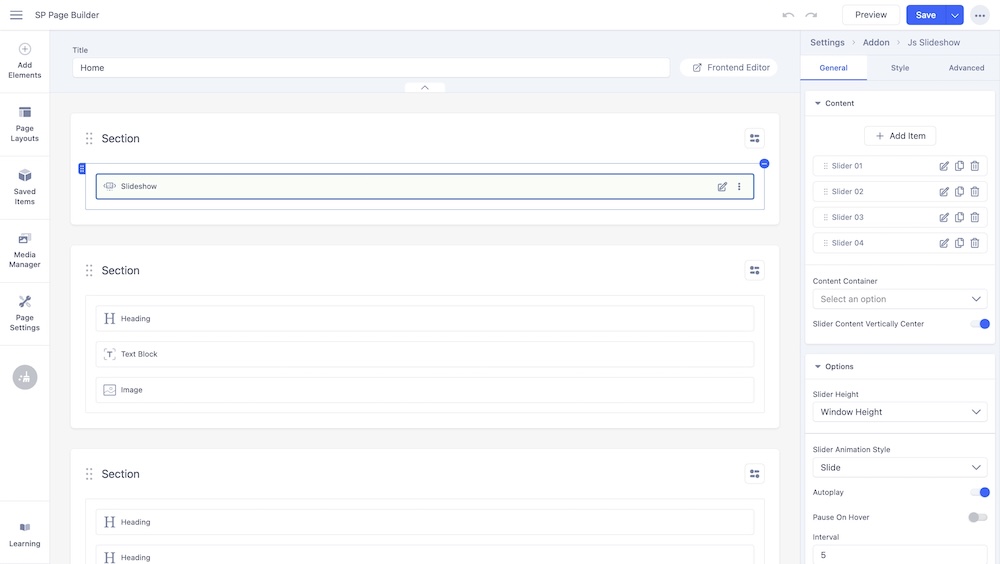The image size is (1000, 564).
Task: Open the Slider Height dropdown
Action: point(900,412)
